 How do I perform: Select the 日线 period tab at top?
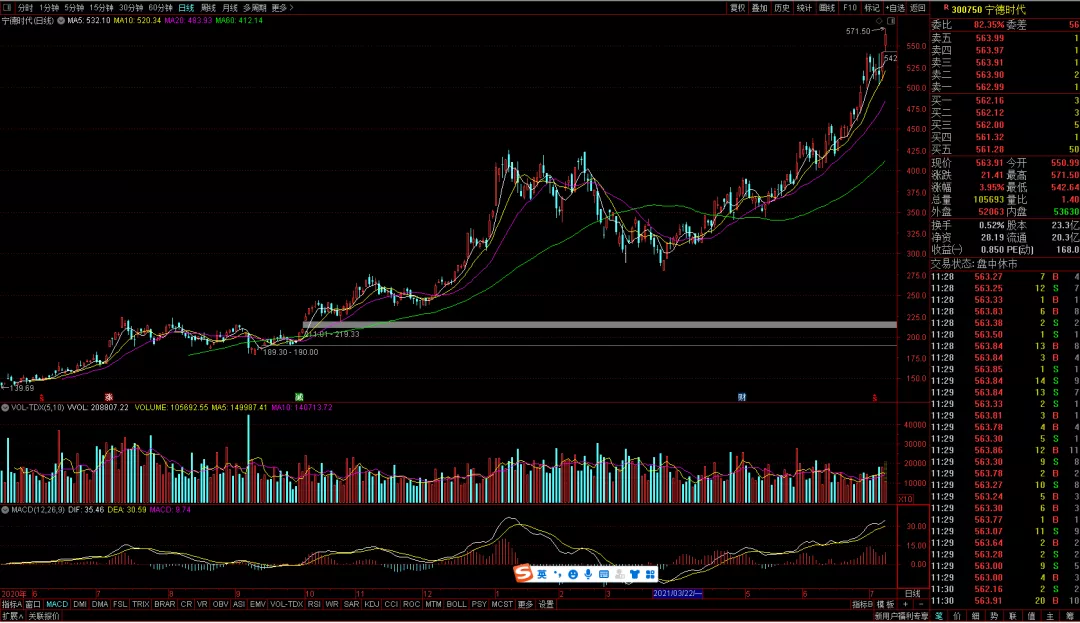(x=186, y=8)
